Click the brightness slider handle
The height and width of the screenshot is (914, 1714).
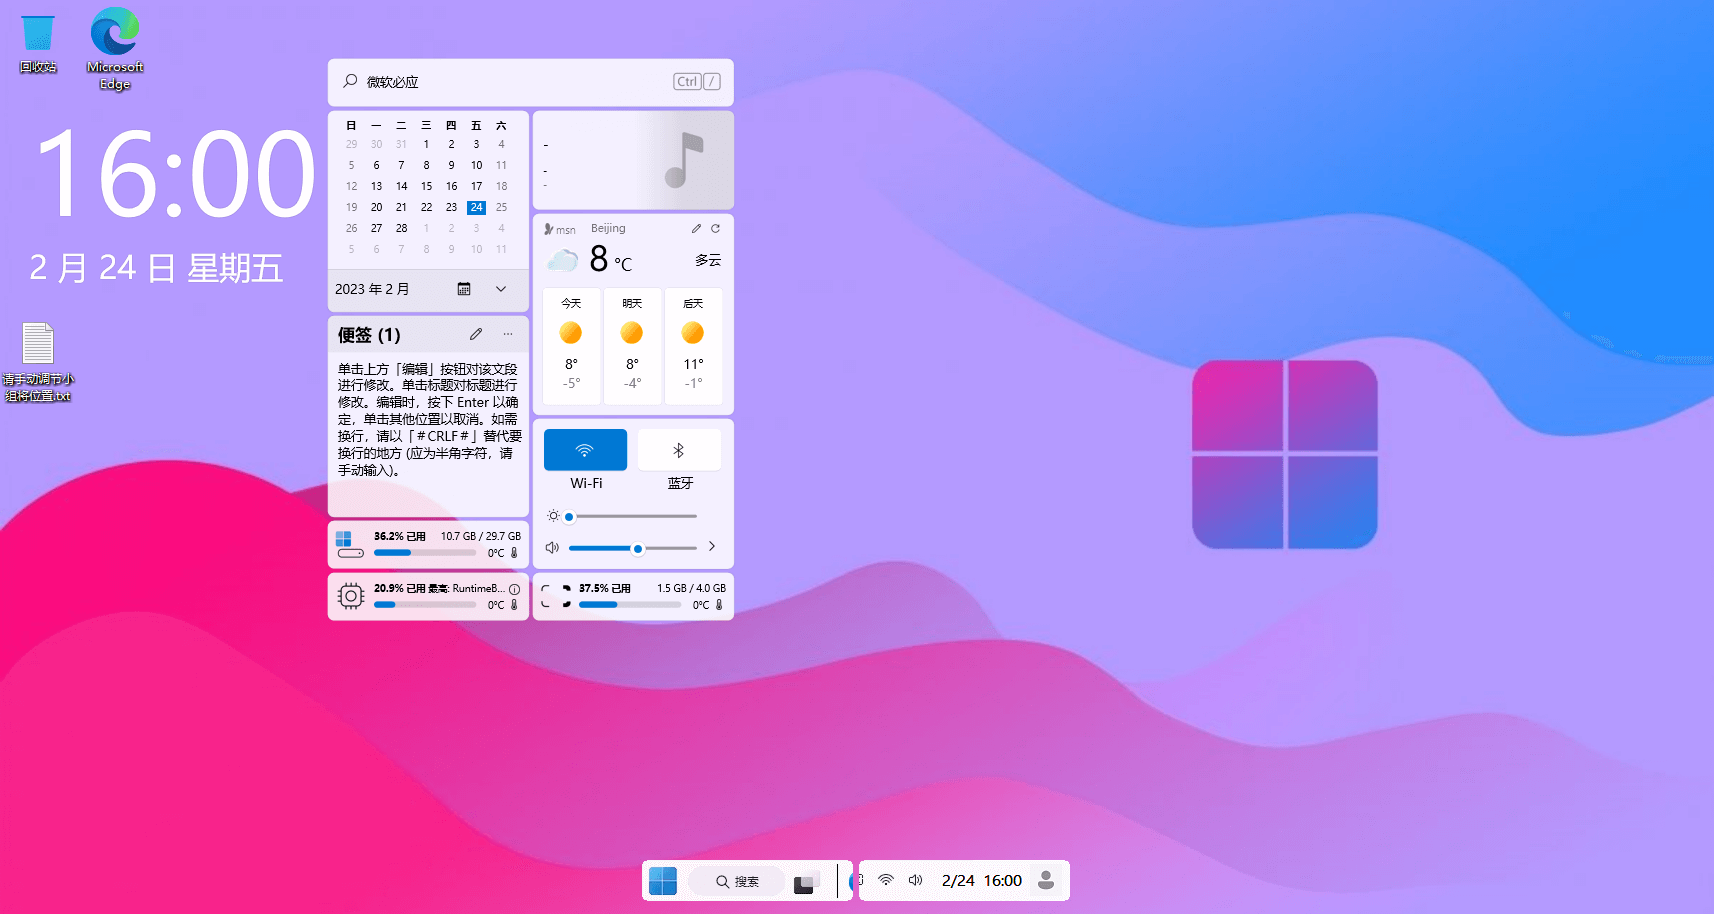click(569, 517)
